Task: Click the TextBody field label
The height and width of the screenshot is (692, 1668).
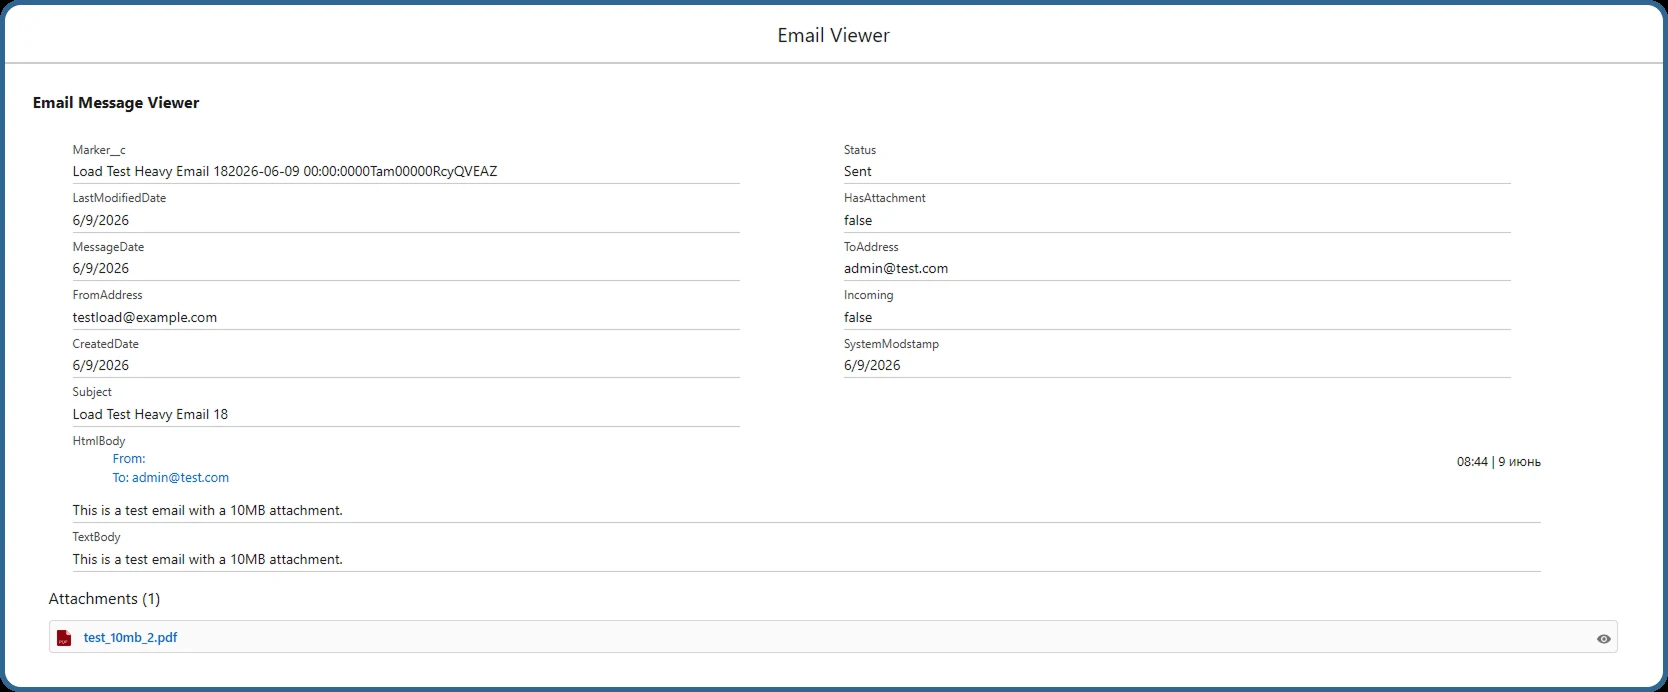Action: (96, 537)
